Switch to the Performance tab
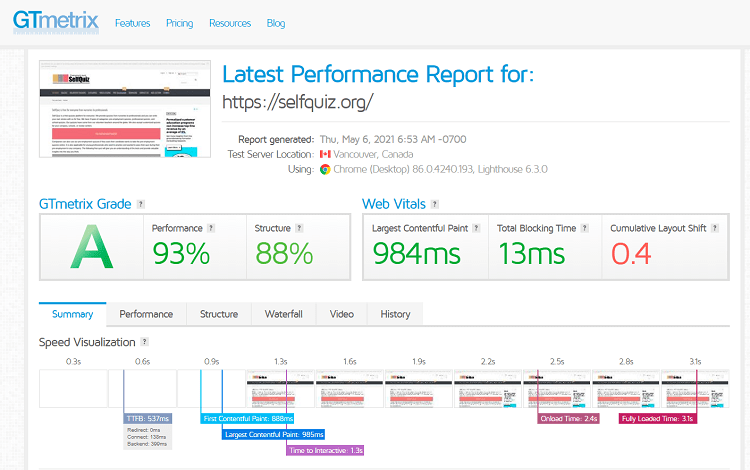 146,314
